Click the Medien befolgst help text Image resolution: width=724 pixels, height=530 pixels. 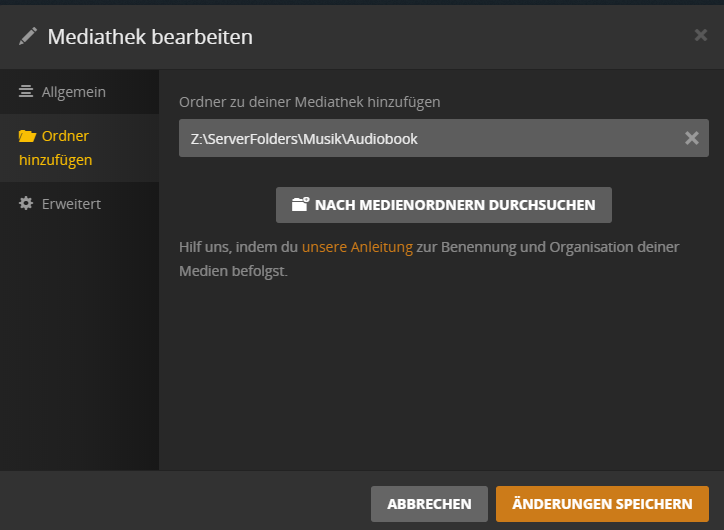tap(233, 271)
